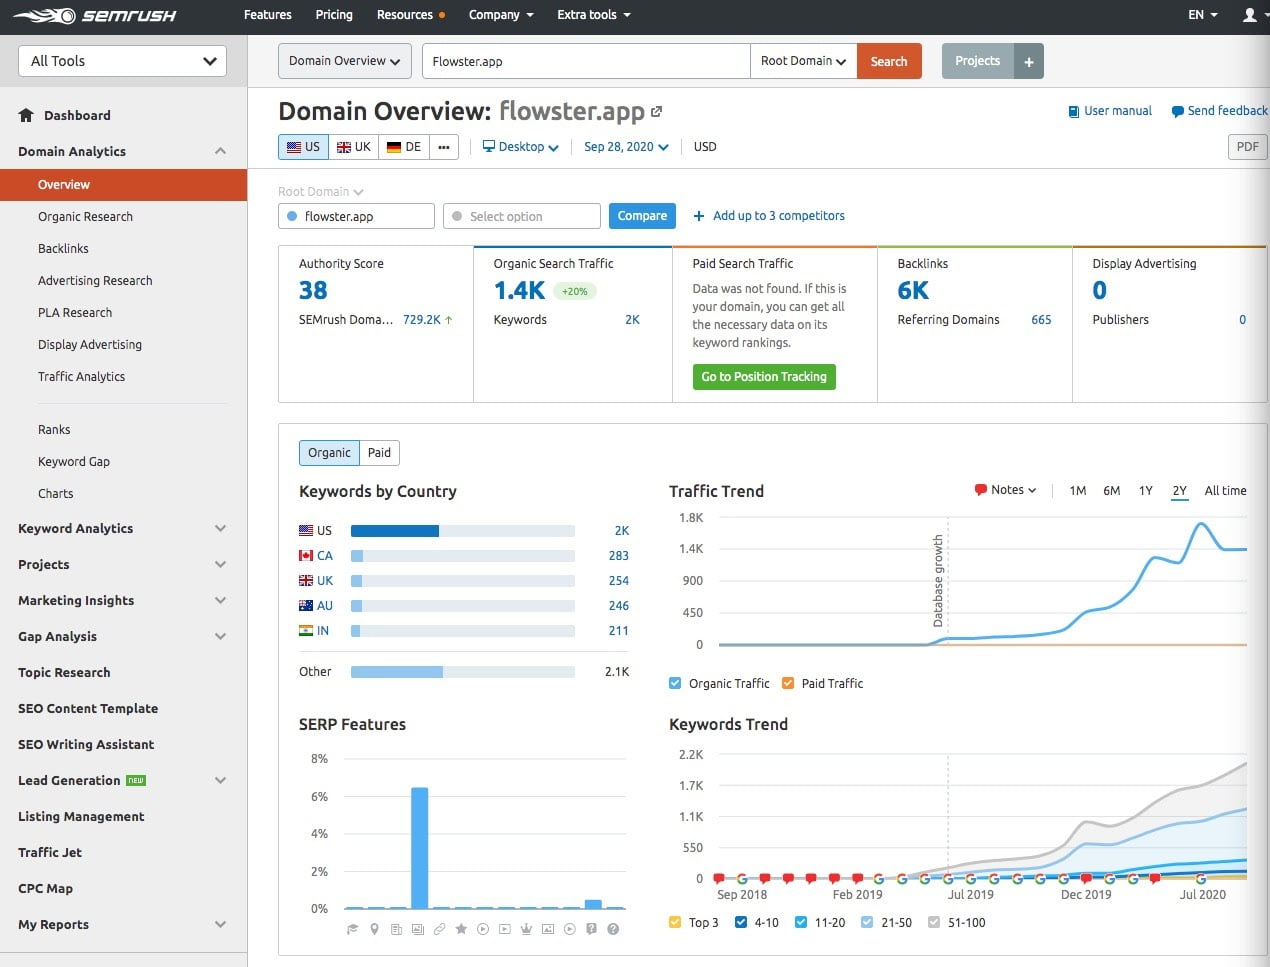Open the Sep 28, 2020 date dropdown

pyautogui.click(x=626, y=147)
